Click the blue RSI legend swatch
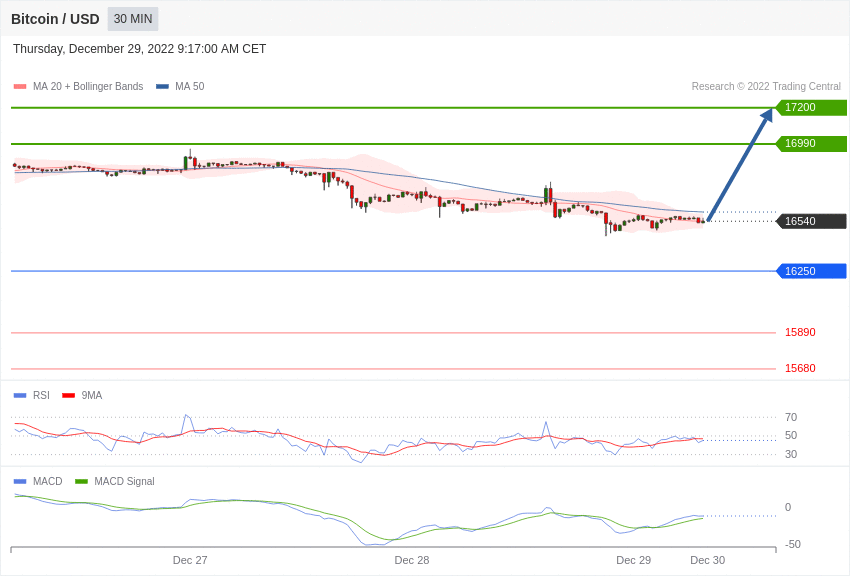This screenshot has width=850, height=576. (x=20, y=396)
